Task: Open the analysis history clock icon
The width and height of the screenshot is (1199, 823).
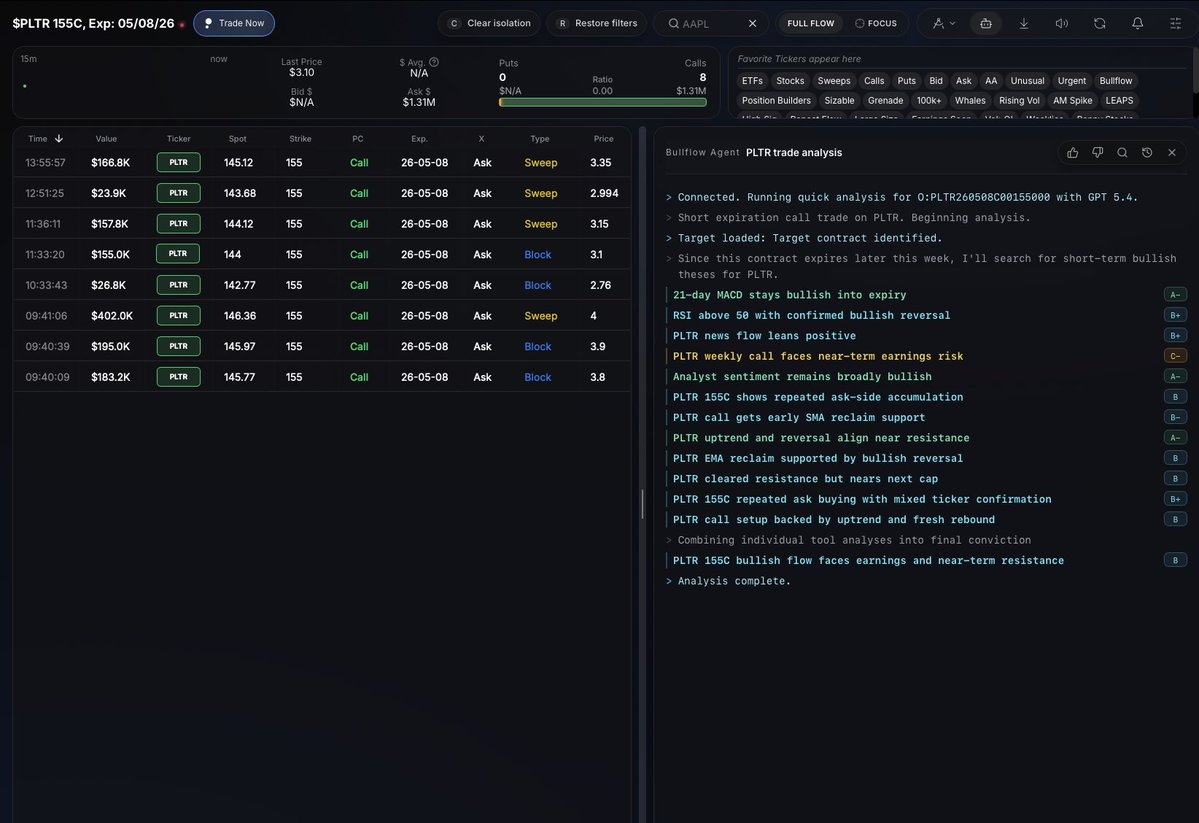Action: click(x=1147, y=152)
